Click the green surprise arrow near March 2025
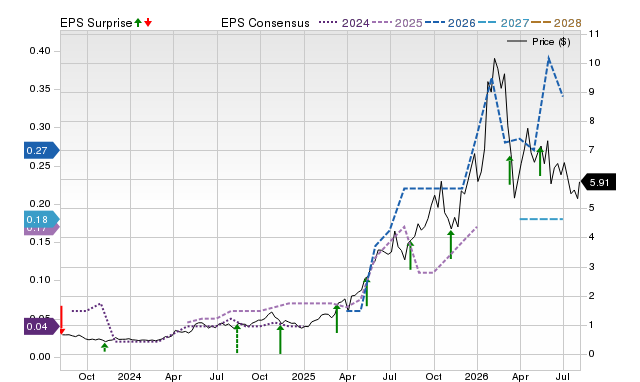 click(x=337, y=318)
